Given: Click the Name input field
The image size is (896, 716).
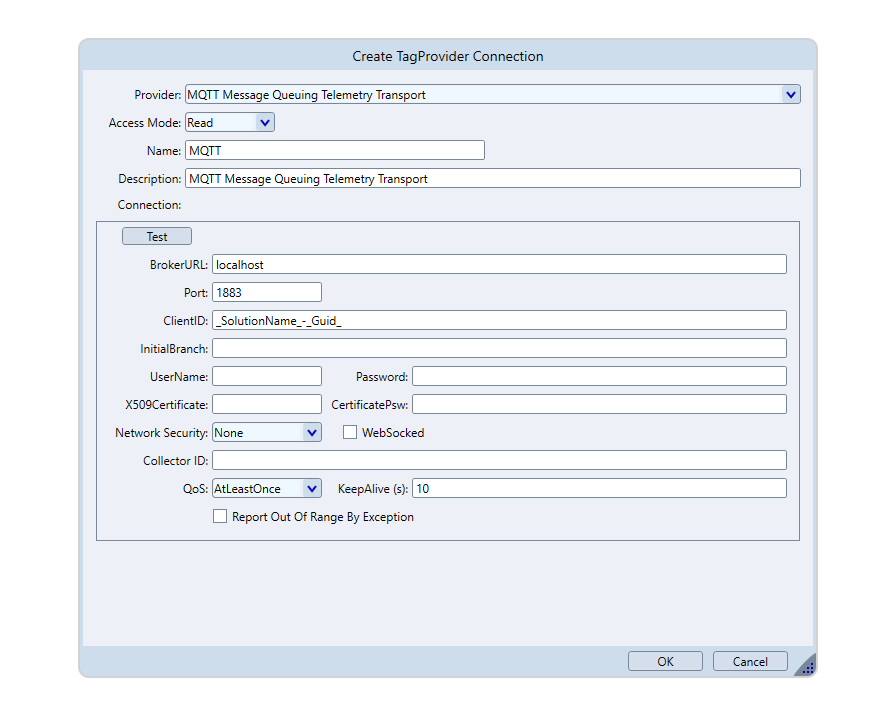Looking at the screenshot, I should click(x=335, y=151).
